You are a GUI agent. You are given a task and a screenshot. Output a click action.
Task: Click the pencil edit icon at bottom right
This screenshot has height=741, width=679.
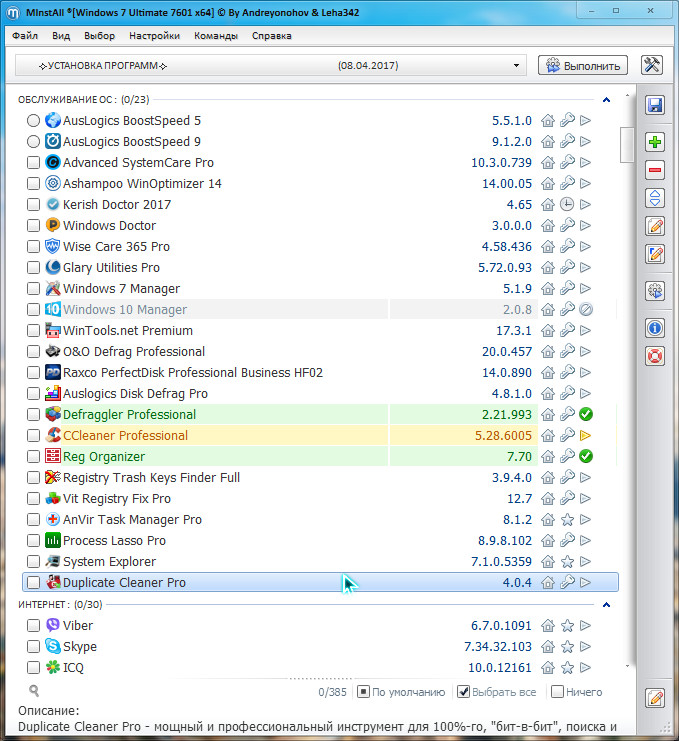(x=655, y=698)
